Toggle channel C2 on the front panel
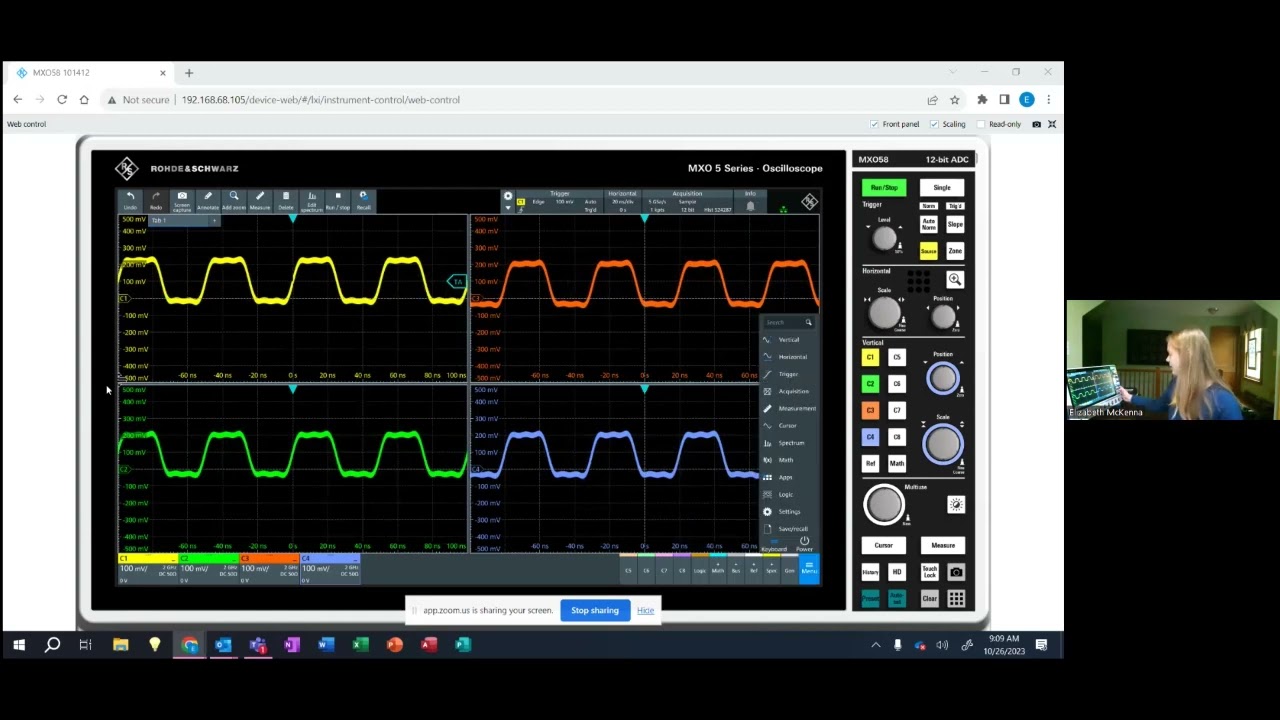This screenshot has width=1280, height=720. 870,384
